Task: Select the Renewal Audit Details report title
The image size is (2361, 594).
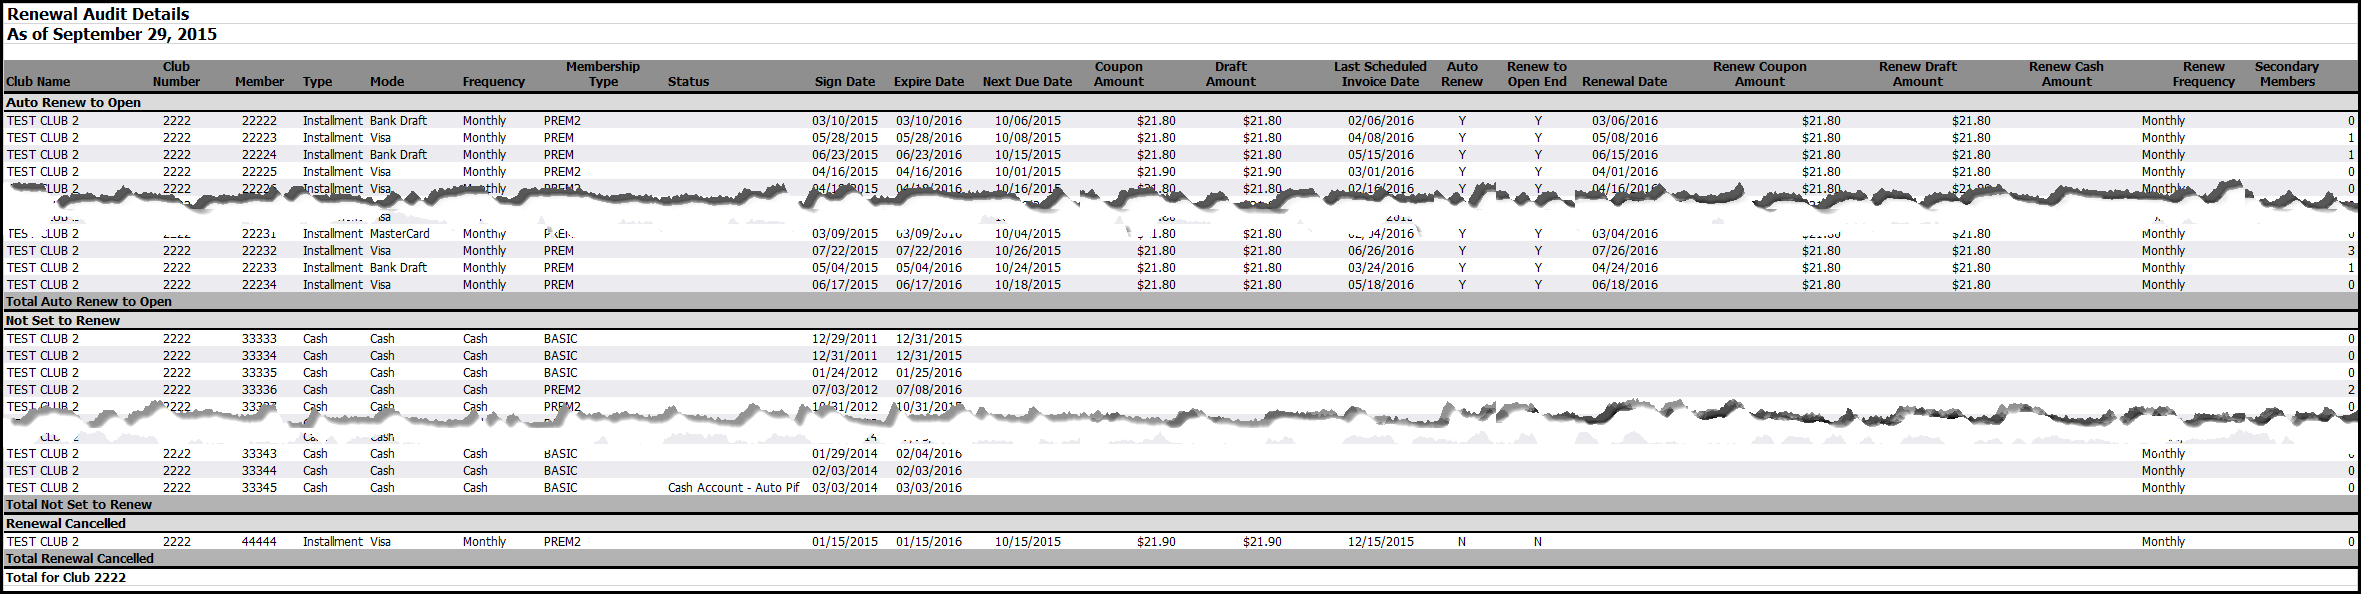Action: pyautogui.click(x=98, y=14)
